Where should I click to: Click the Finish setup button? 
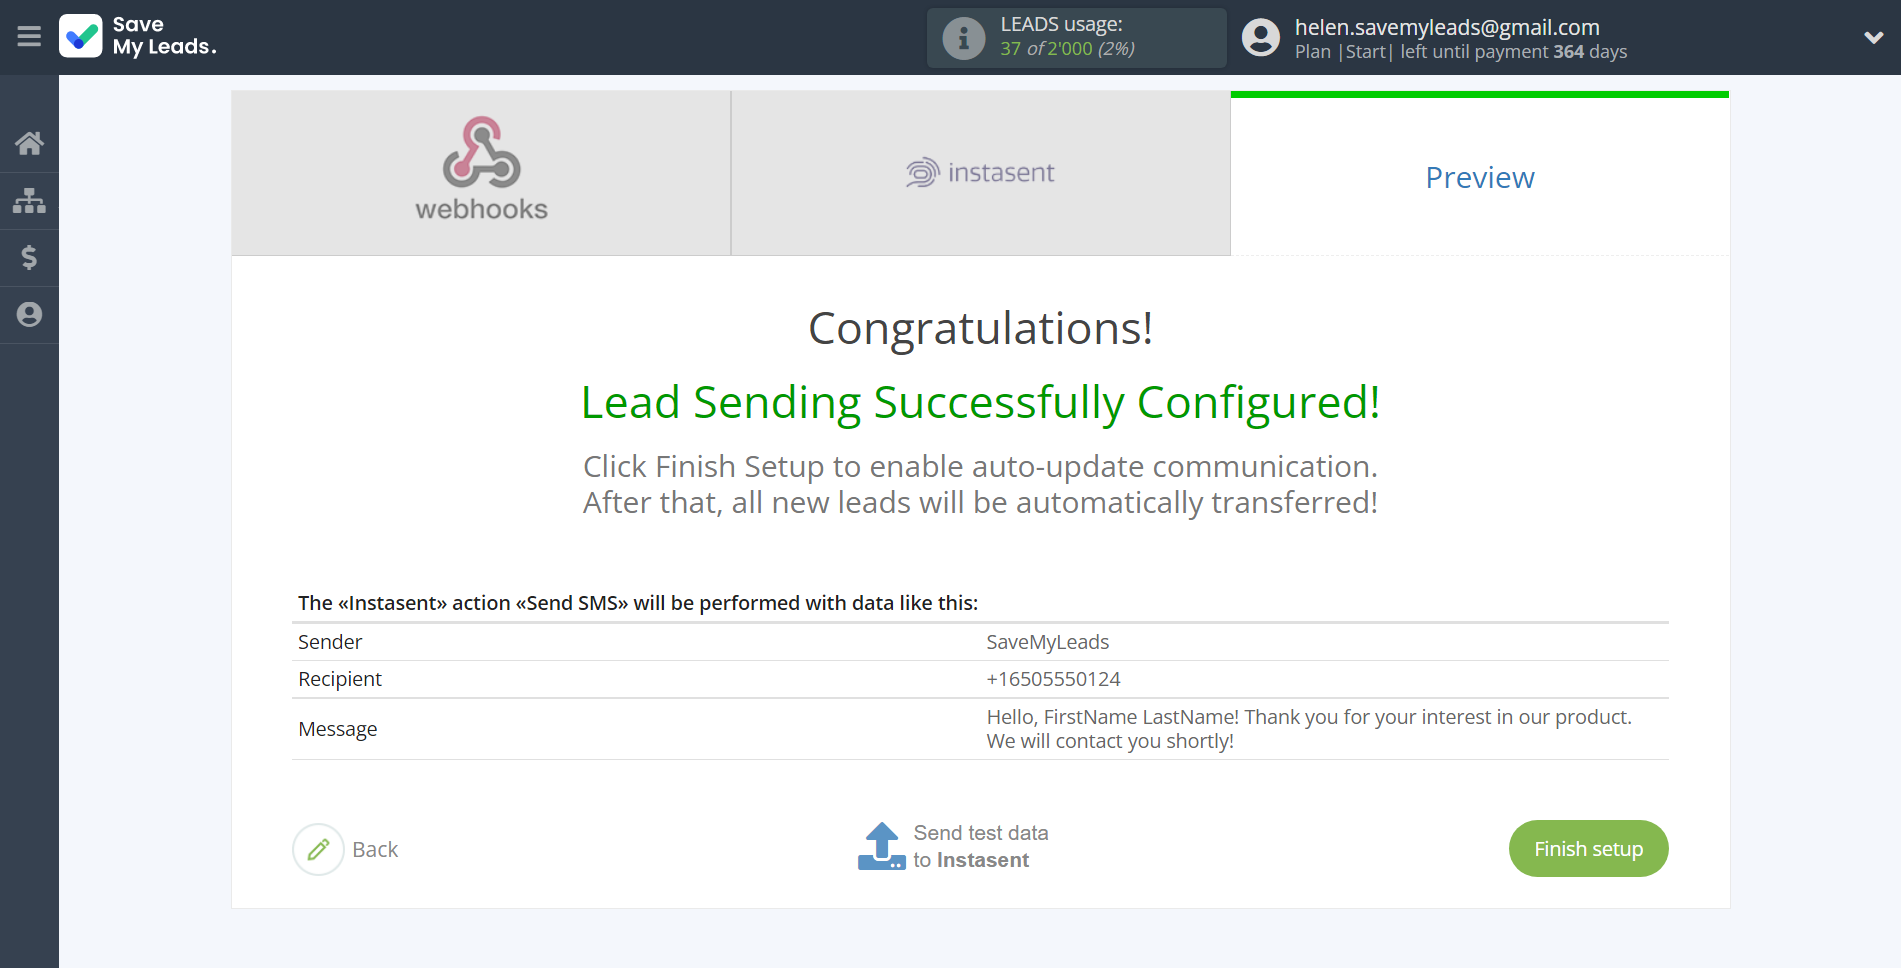click(1588, 849)
